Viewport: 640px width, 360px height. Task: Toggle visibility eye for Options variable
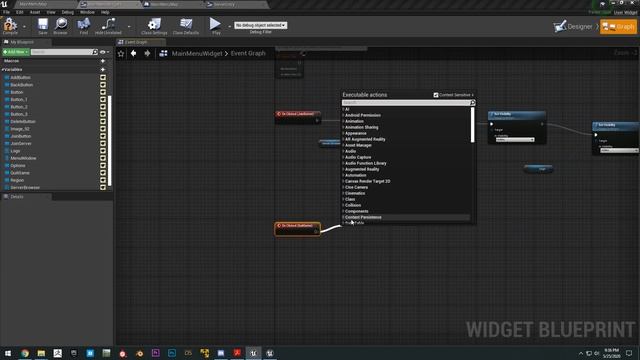(x=103, y=165)
